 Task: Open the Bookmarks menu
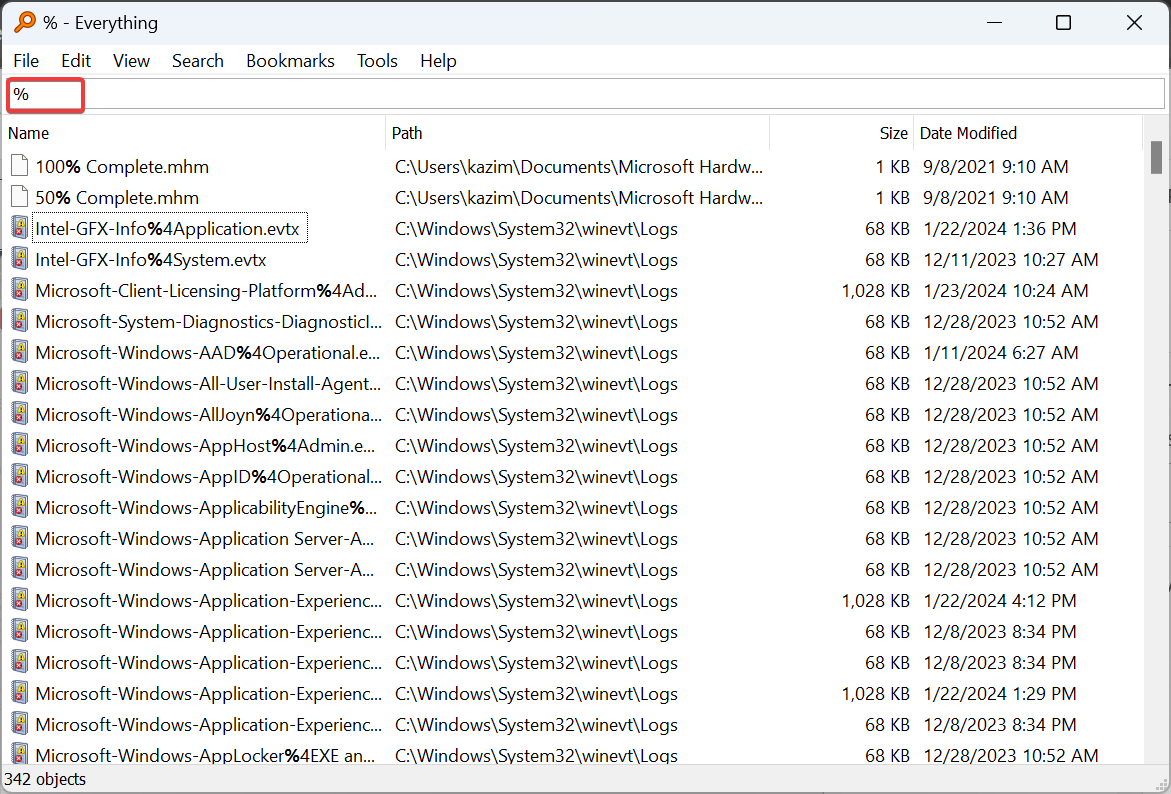(291, 61)
